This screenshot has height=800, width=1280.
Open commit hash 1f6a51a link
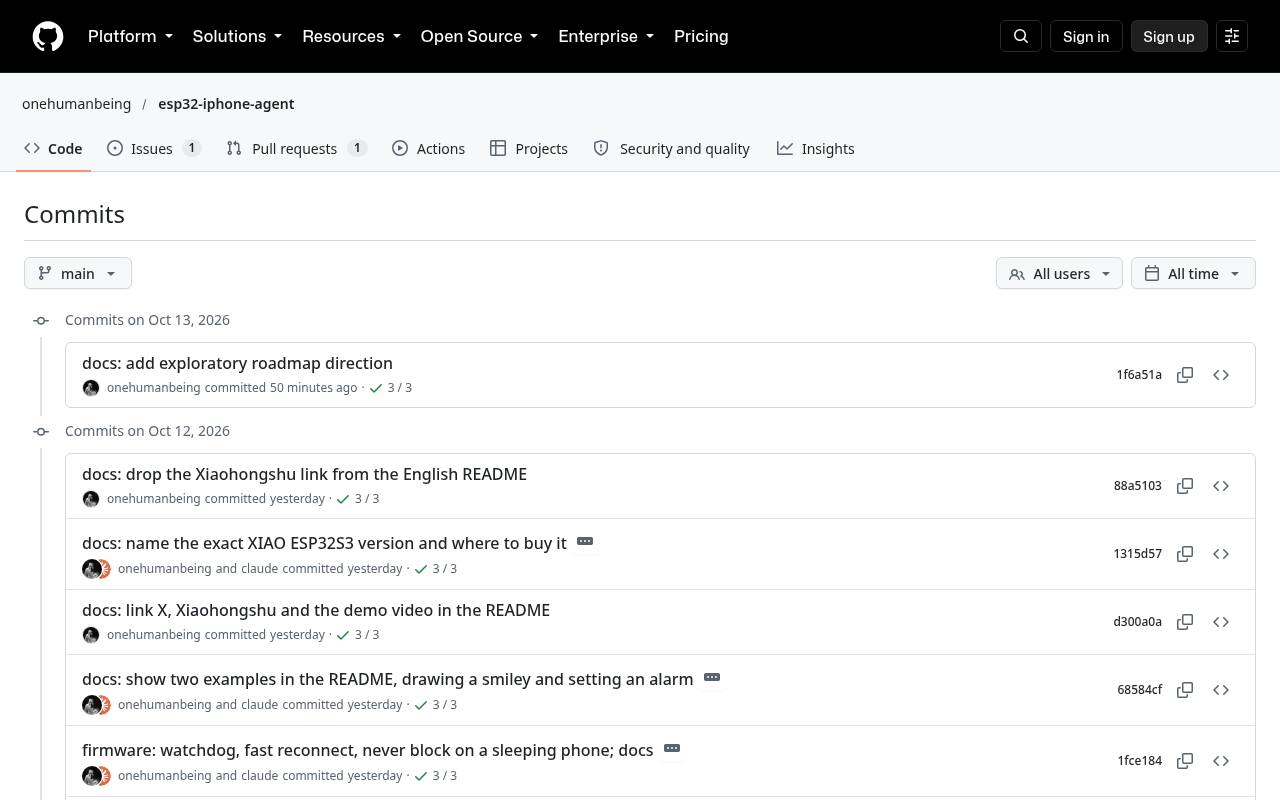1139,375
